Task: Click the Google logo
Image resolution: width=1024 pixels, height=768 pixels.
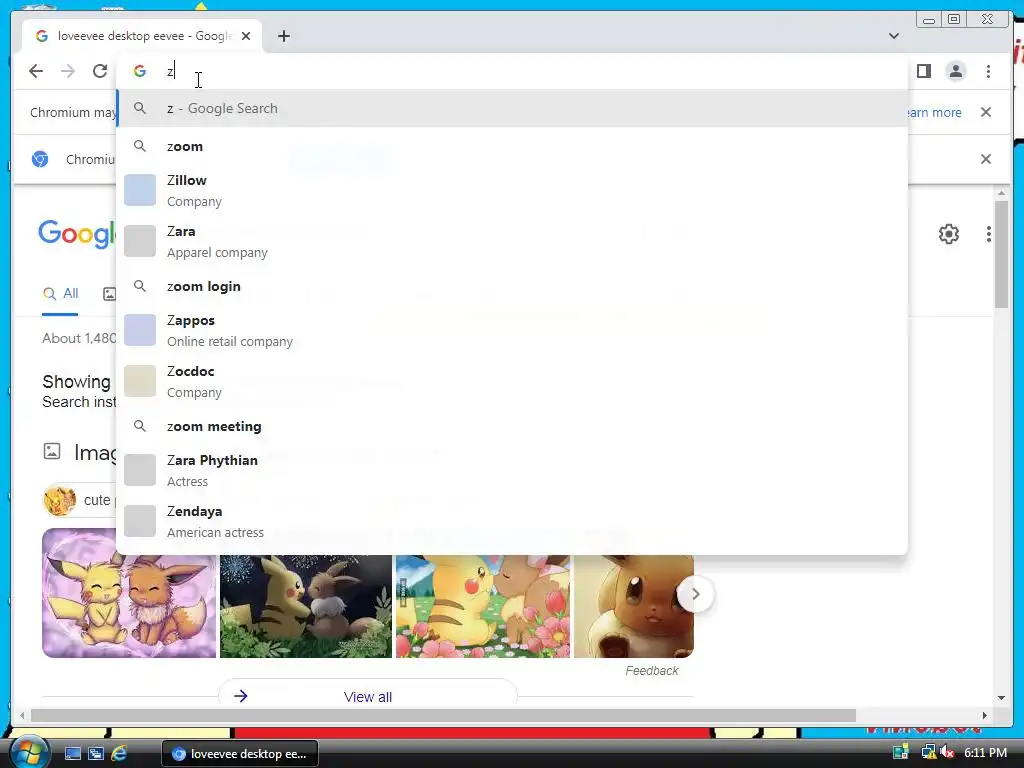Action: pos(77,234)
